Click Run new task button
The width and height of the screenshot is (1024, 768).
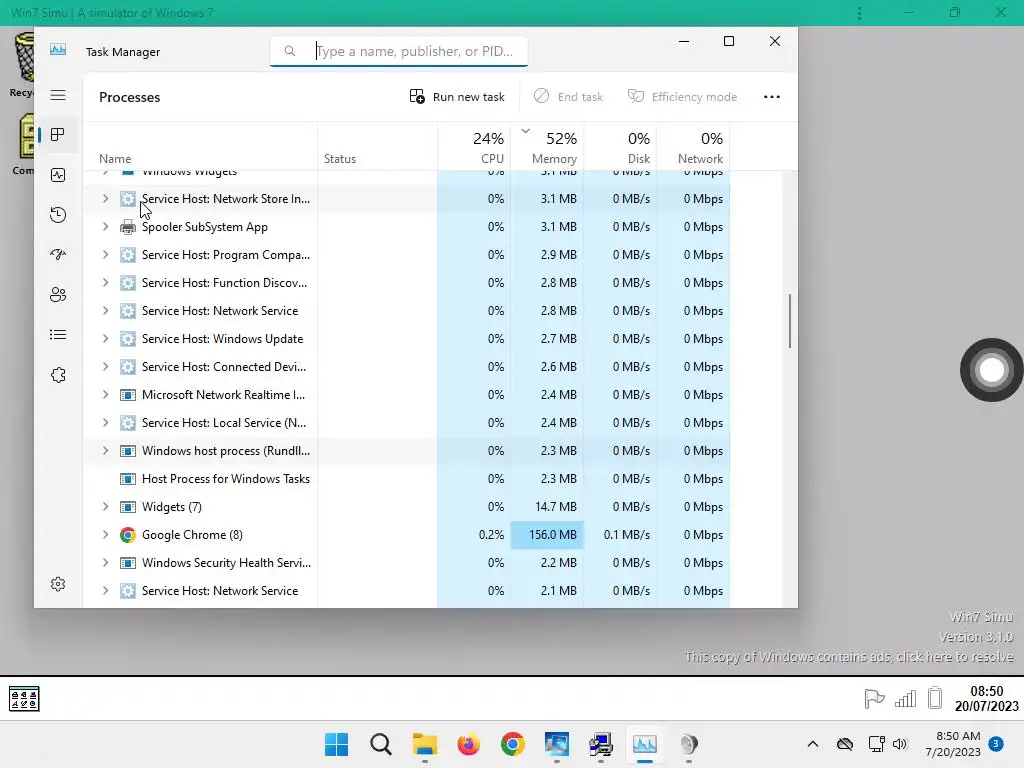[x=456, y=97]
